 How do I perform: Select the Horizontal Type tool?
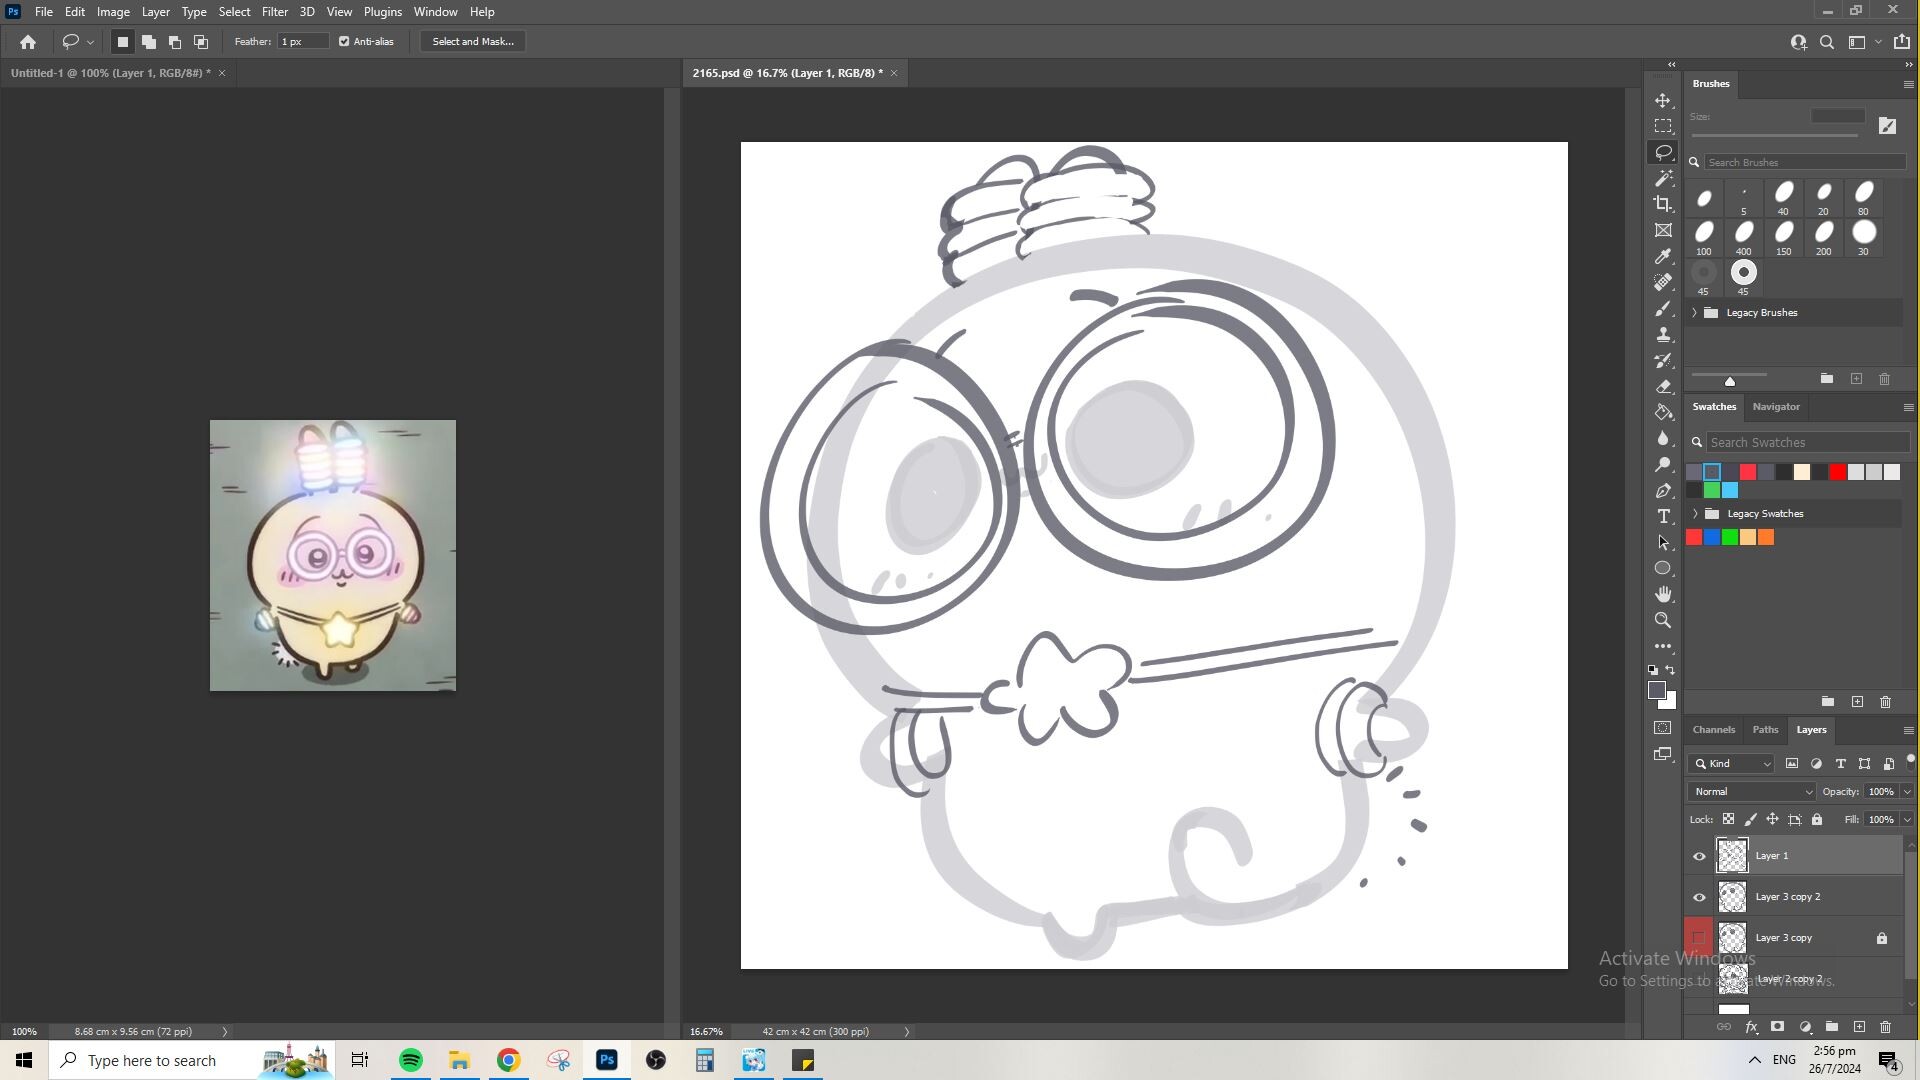pyautogui.click(x=1663, y=517)
